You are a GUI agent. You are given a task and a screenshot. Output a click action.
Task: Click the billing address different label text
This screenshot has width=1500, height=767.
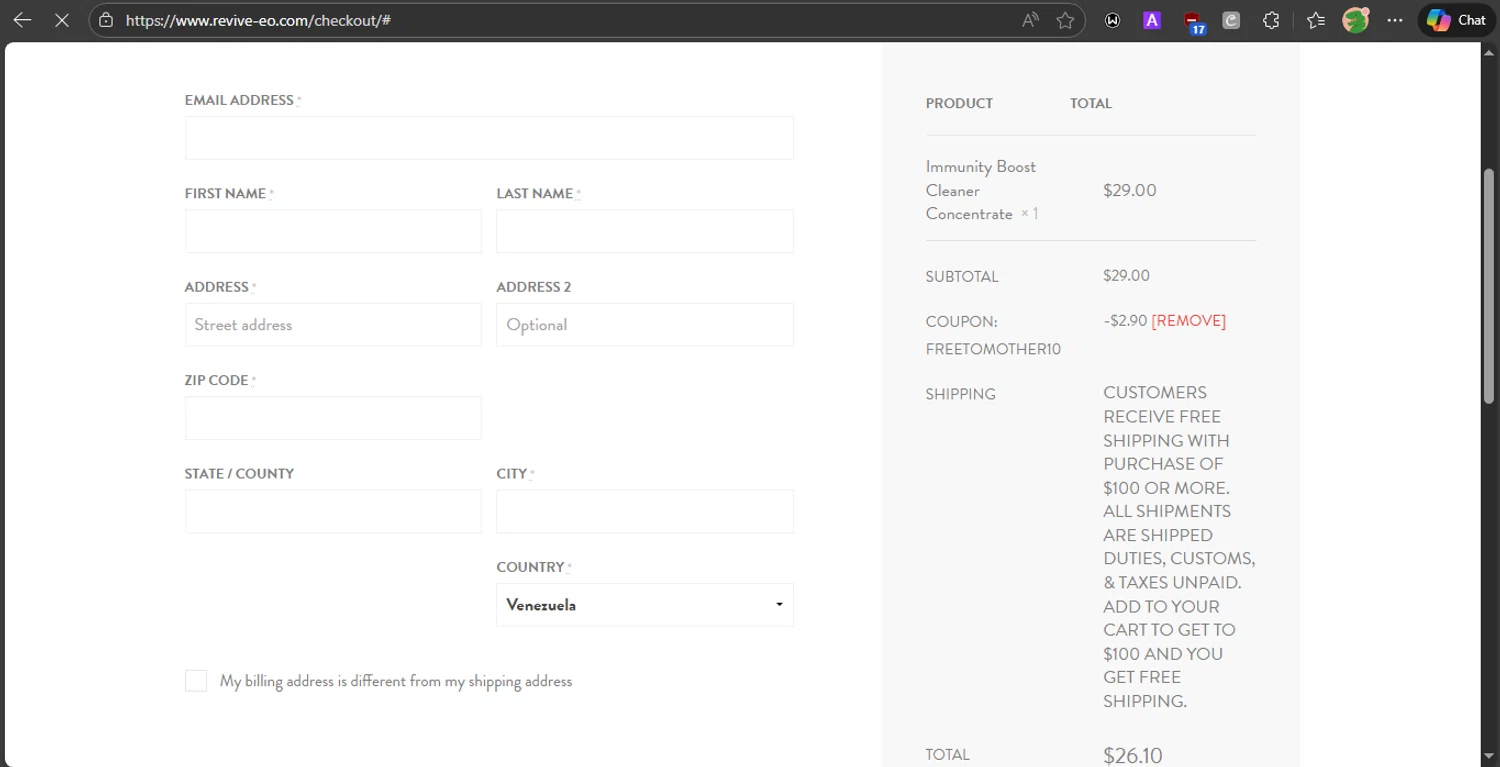coord(396,681)
